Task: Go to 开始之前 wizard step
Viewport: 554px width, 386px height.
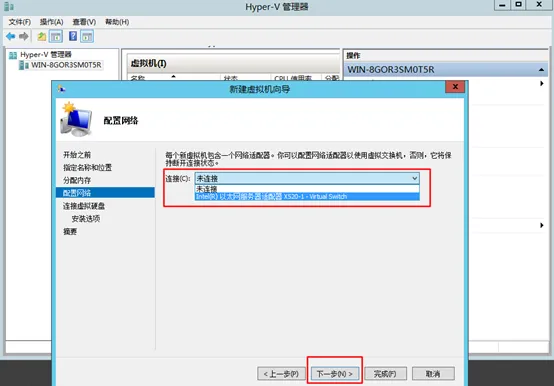Action: pos(77,155)
